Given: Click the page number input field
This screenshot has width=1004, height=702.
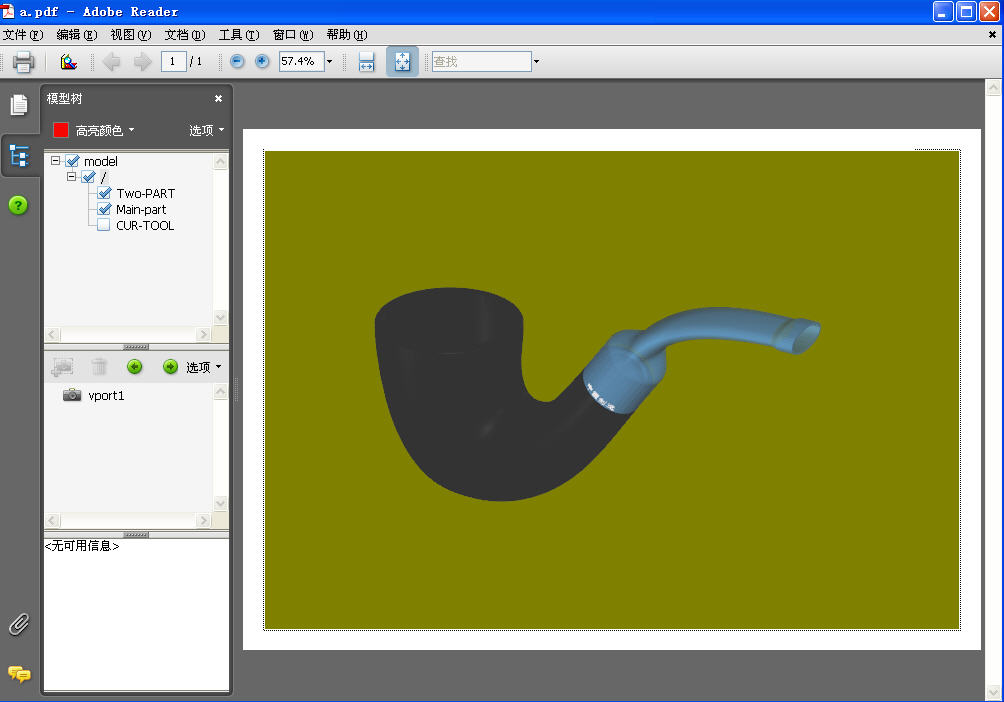Looking at the screenshot, I should click(174, 61).
